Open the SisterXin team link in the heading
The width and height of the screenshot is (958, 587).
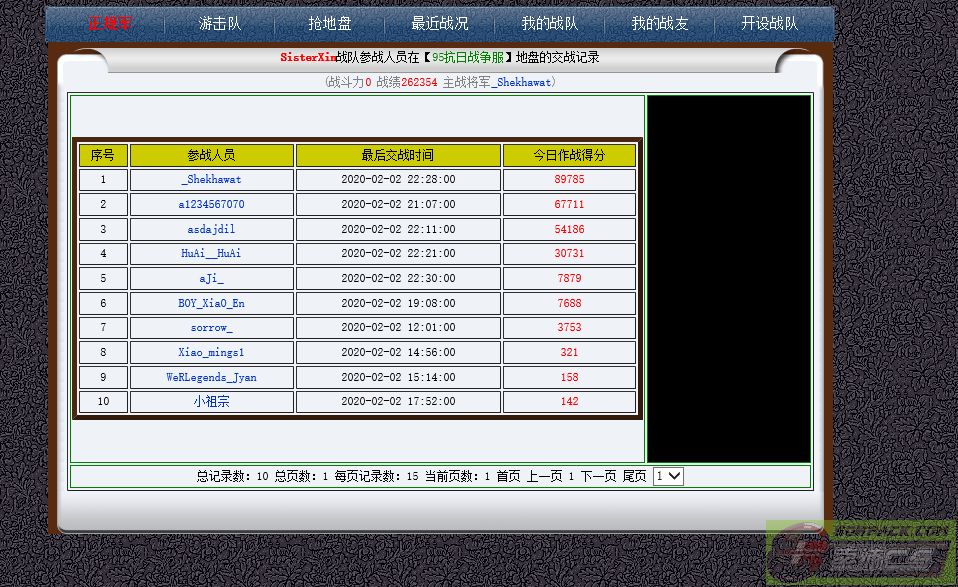click(x=308, y=58)
